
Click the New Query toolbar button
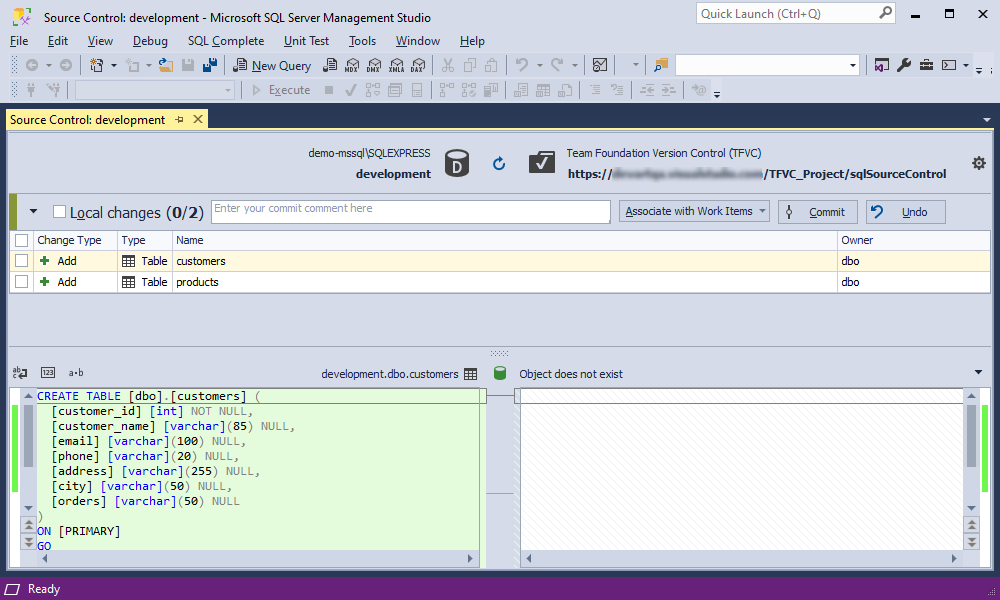click(x=272, y=65)
